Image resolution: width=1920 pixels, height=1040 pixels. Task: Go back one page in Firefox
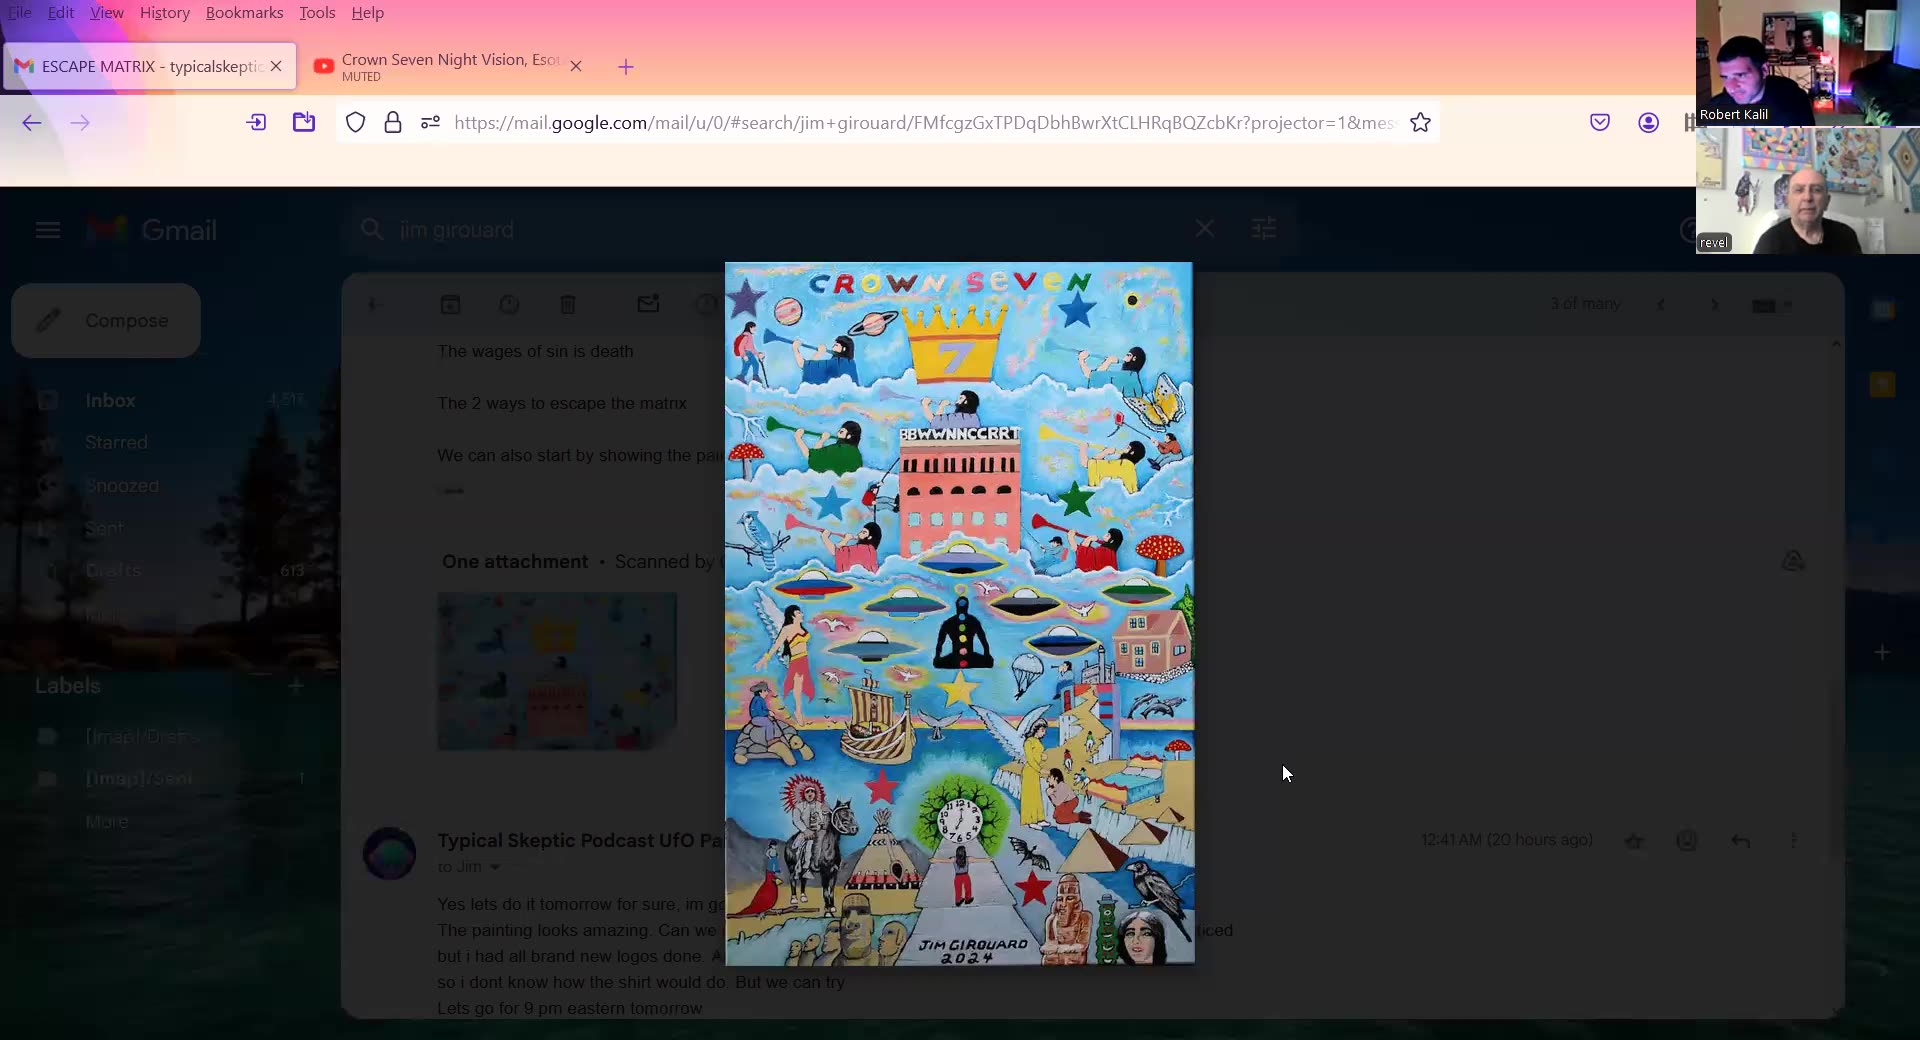32,123
